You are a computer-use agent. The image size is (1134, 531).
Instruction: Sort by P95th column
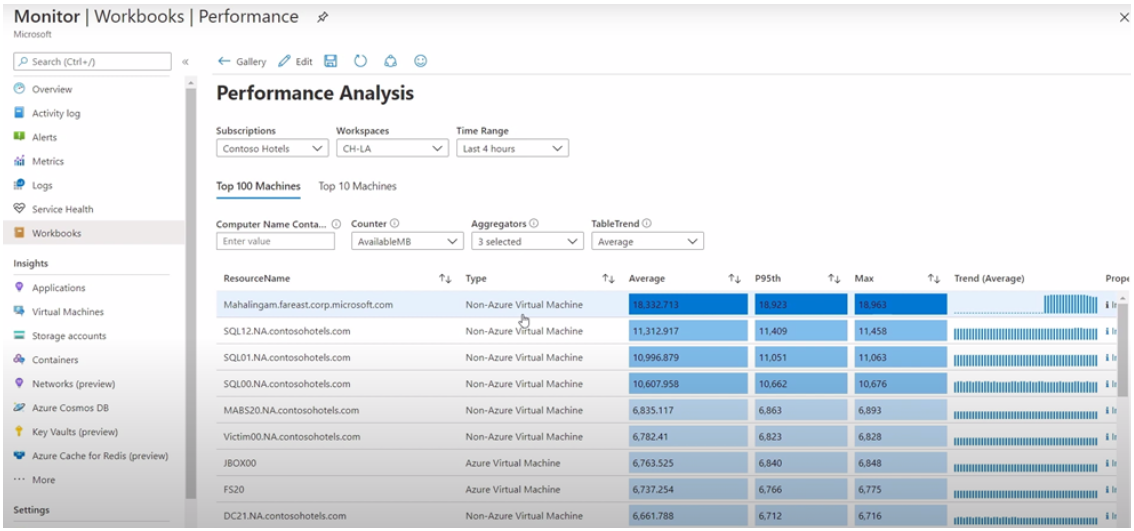(835, 279)
